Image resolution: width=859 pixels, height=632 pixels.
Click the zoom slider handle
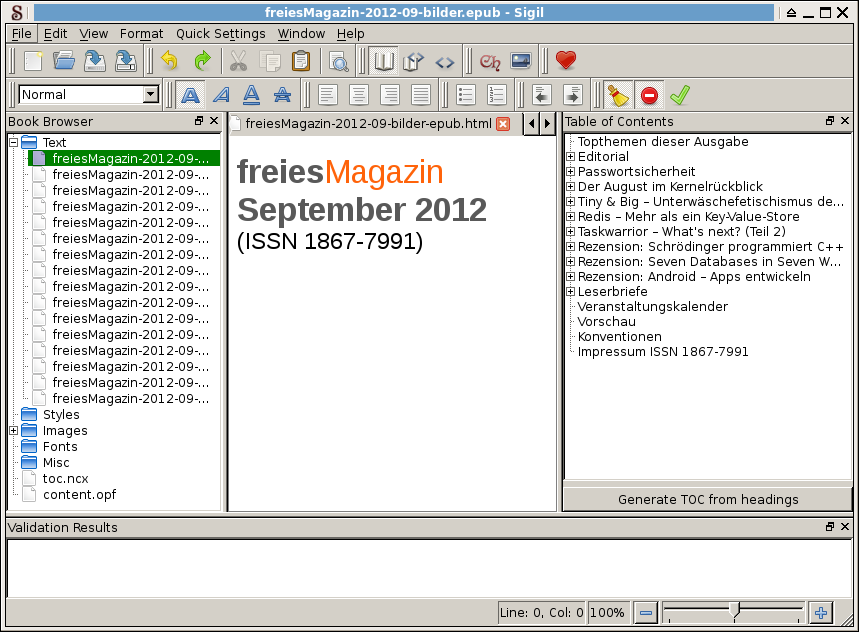tap(736, 611)
